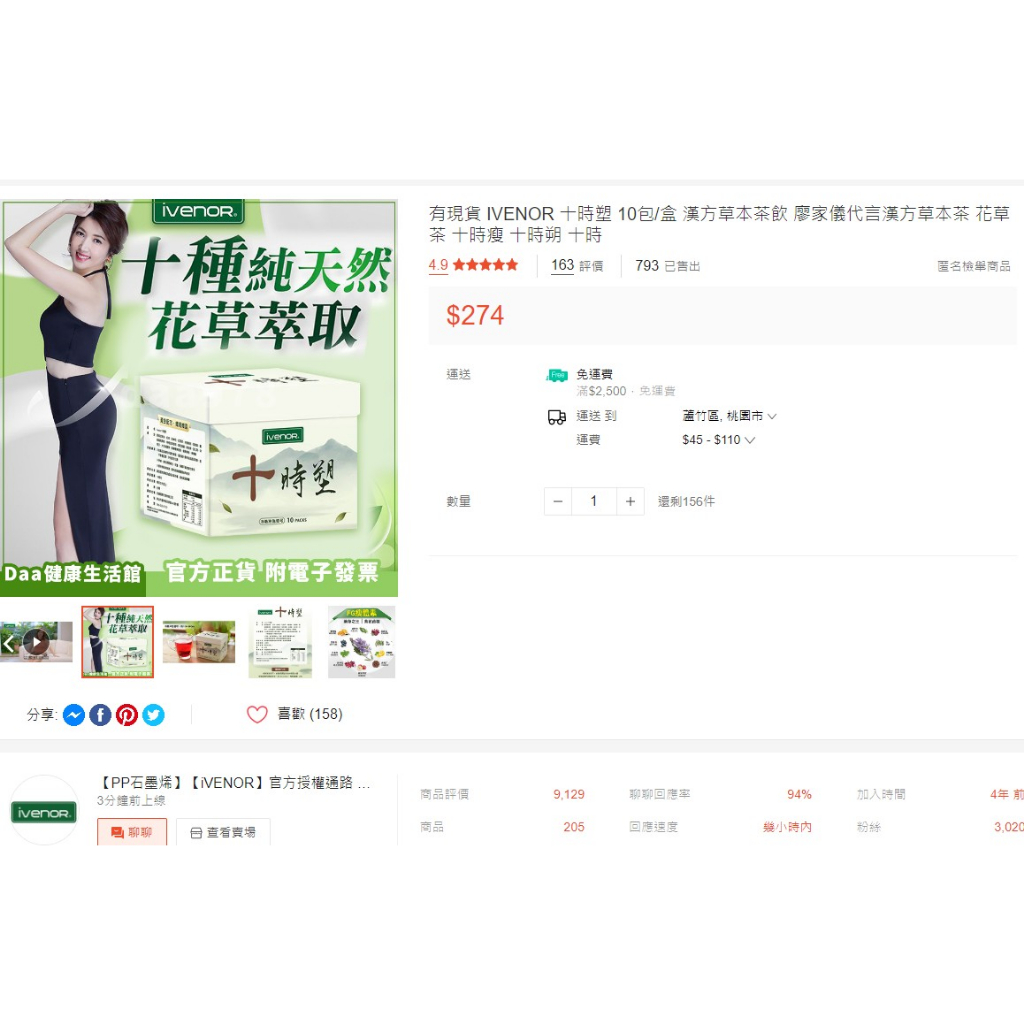Click the delivery truck icon

pos(556,417)
